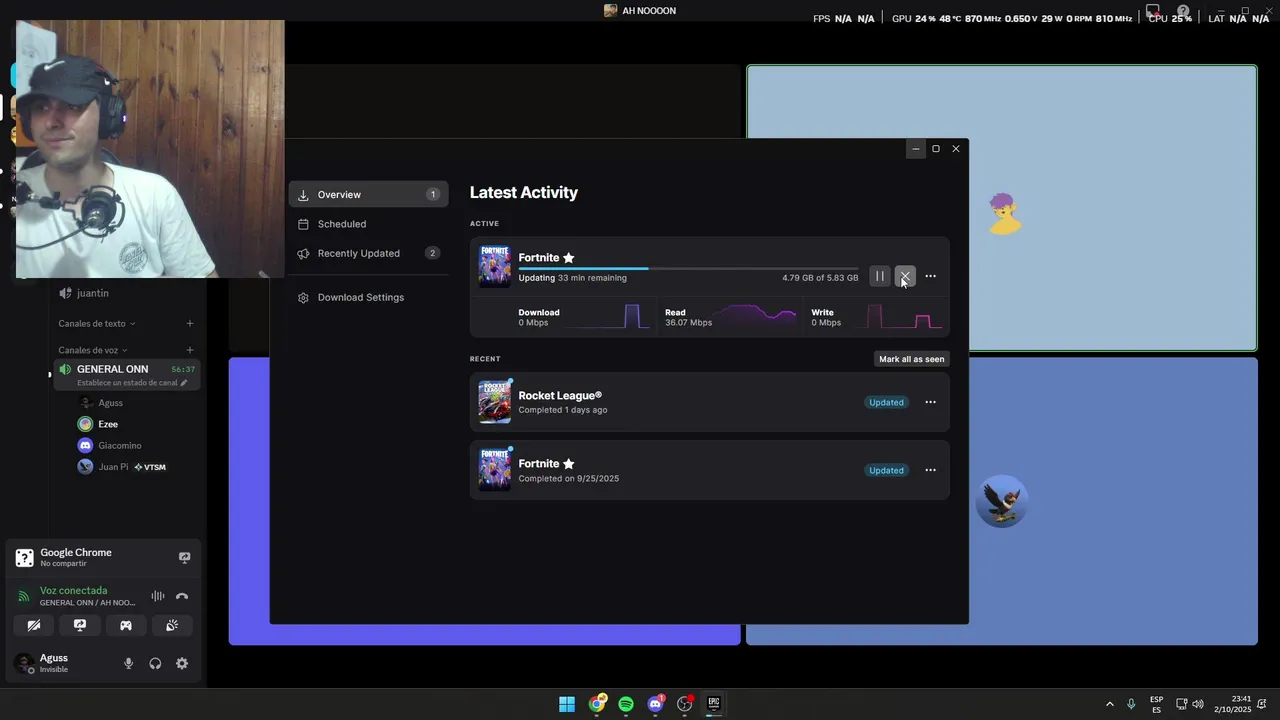Click the Mark all as seen button
Image resolution: width=1280 pixels, height=720 pixels.
[911, 359]
